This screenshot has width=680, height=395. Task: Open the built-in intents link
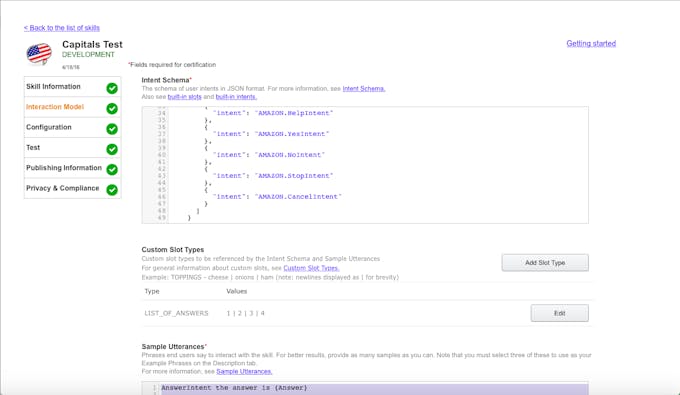coord(236,97)
